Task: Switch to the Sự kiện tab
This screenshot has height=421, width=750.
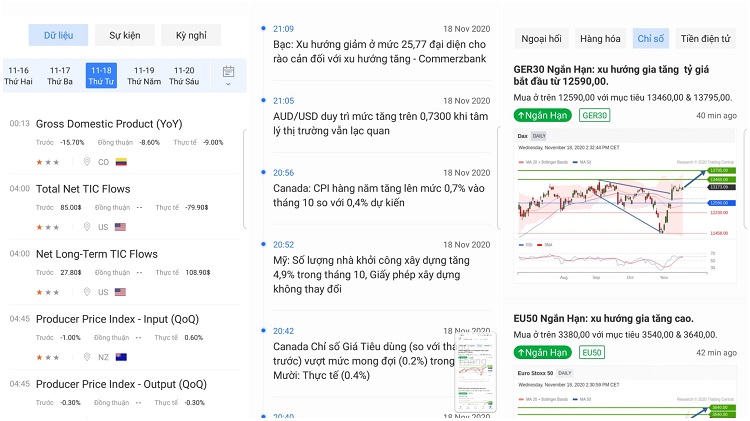Action: (x=124, y=36)
